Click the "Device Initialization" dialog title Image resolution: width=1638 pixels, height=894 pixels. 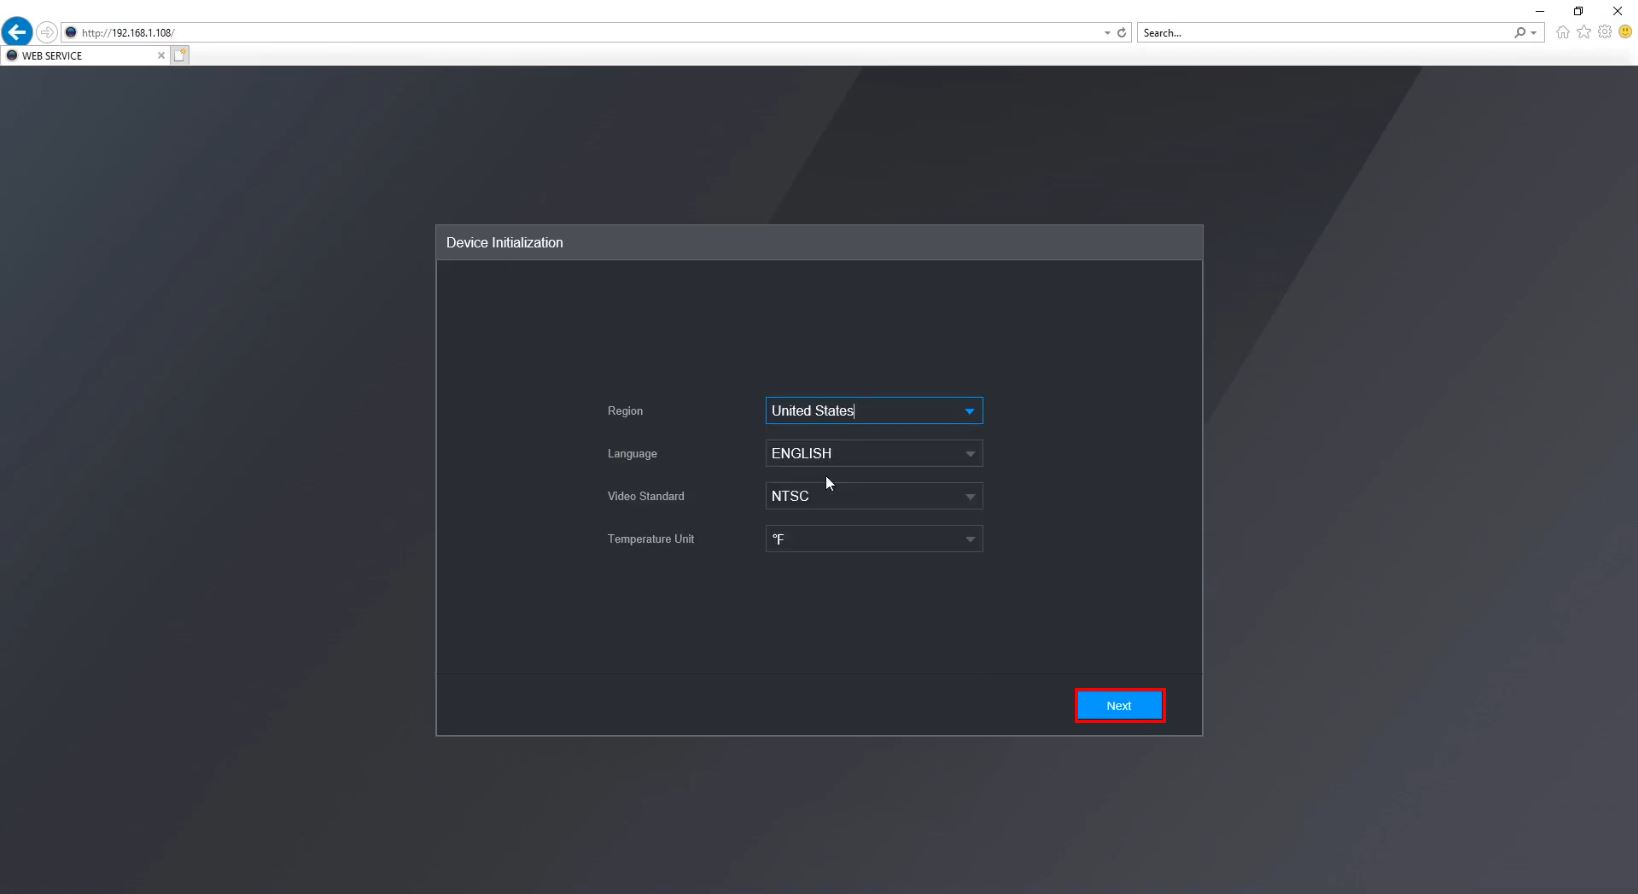coord(504,243)
